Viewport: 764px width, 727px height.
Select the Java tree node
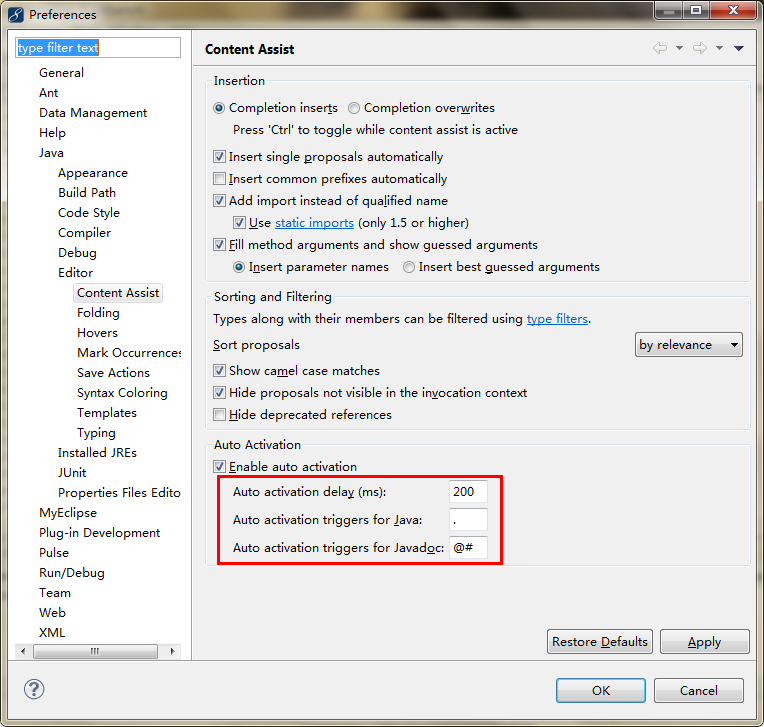pyautogui.click(x=51, y=153)
